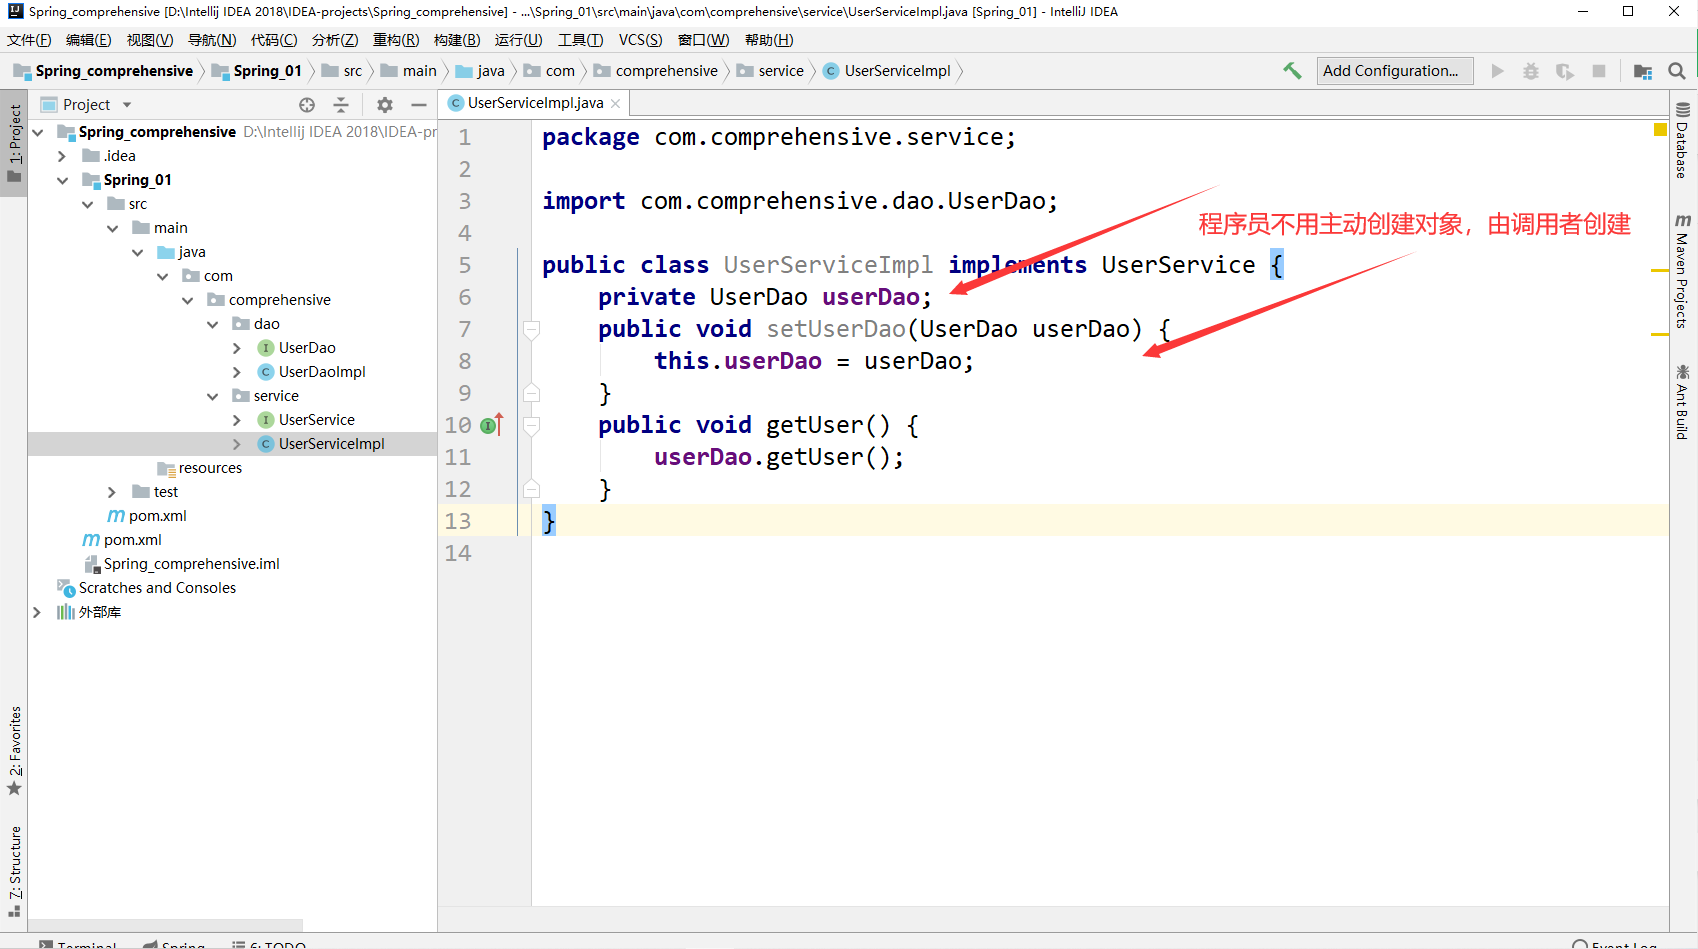1698x949 pixels.
Task: Toggle the 1: Project tool window stripe
Action: (x=14, y=144)
